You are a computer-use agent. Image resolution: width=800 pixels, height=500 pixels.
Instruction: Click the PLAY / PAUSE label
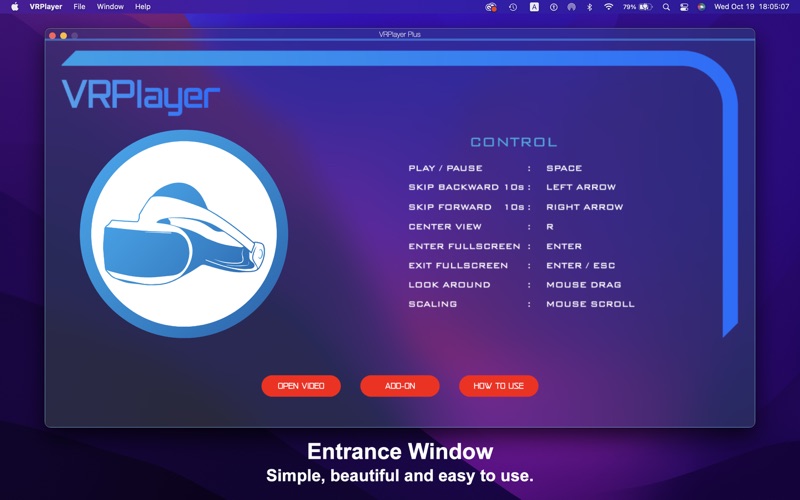tap(445, 168)
